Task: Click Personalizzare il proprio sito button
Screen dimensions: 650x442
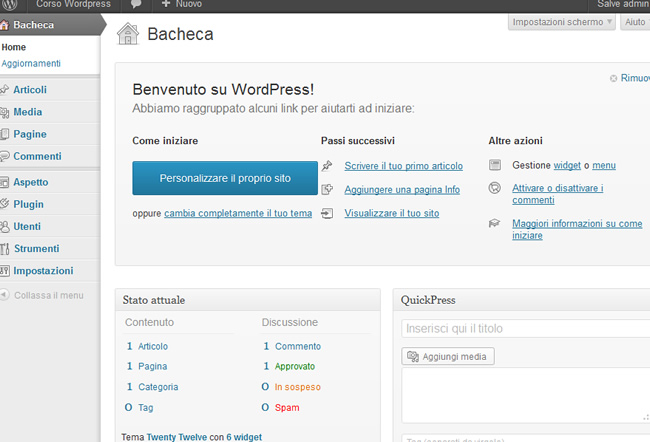Action: click(x=225, y=178)
